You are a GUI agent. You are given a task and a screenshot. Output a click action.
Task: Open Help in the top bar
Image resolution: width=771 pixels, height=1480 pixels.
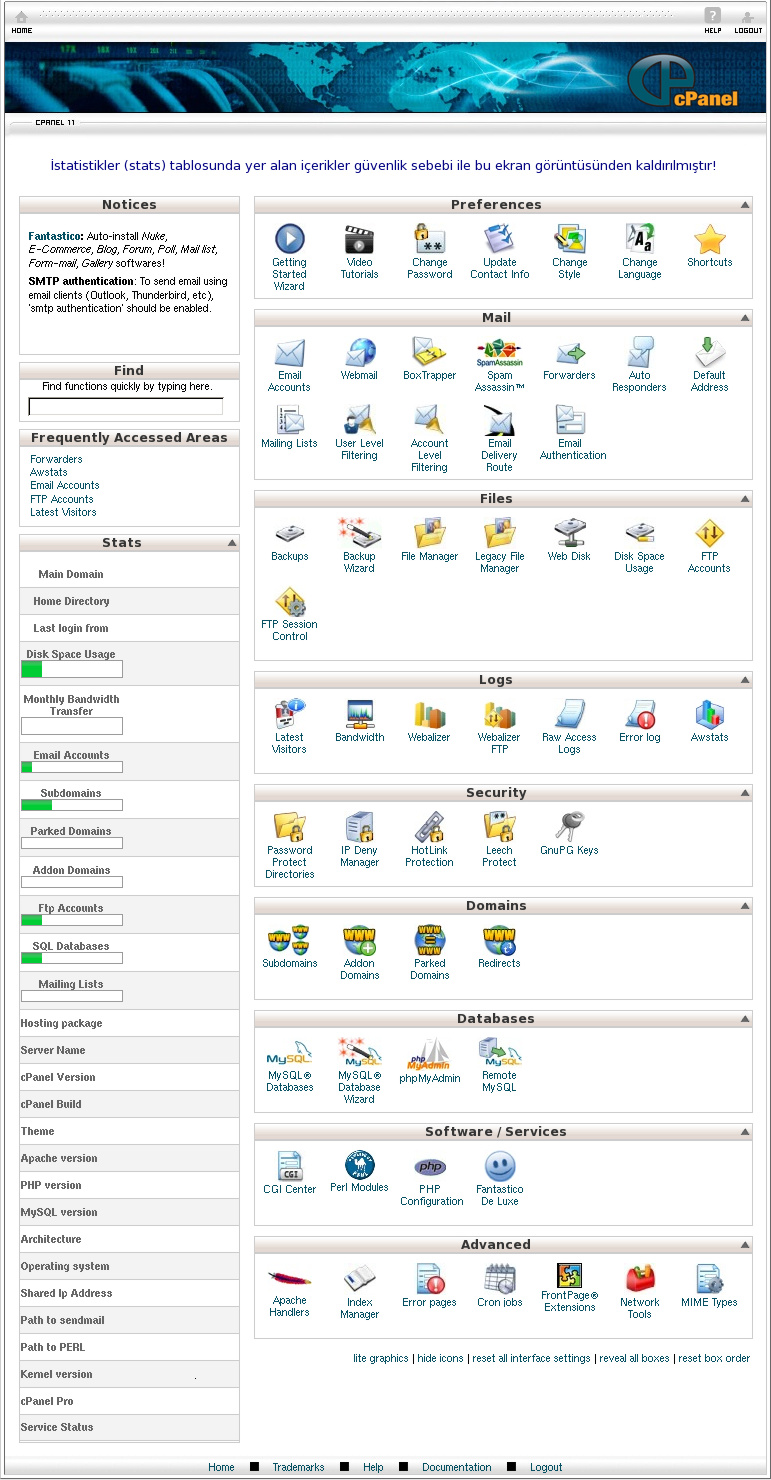712,22
